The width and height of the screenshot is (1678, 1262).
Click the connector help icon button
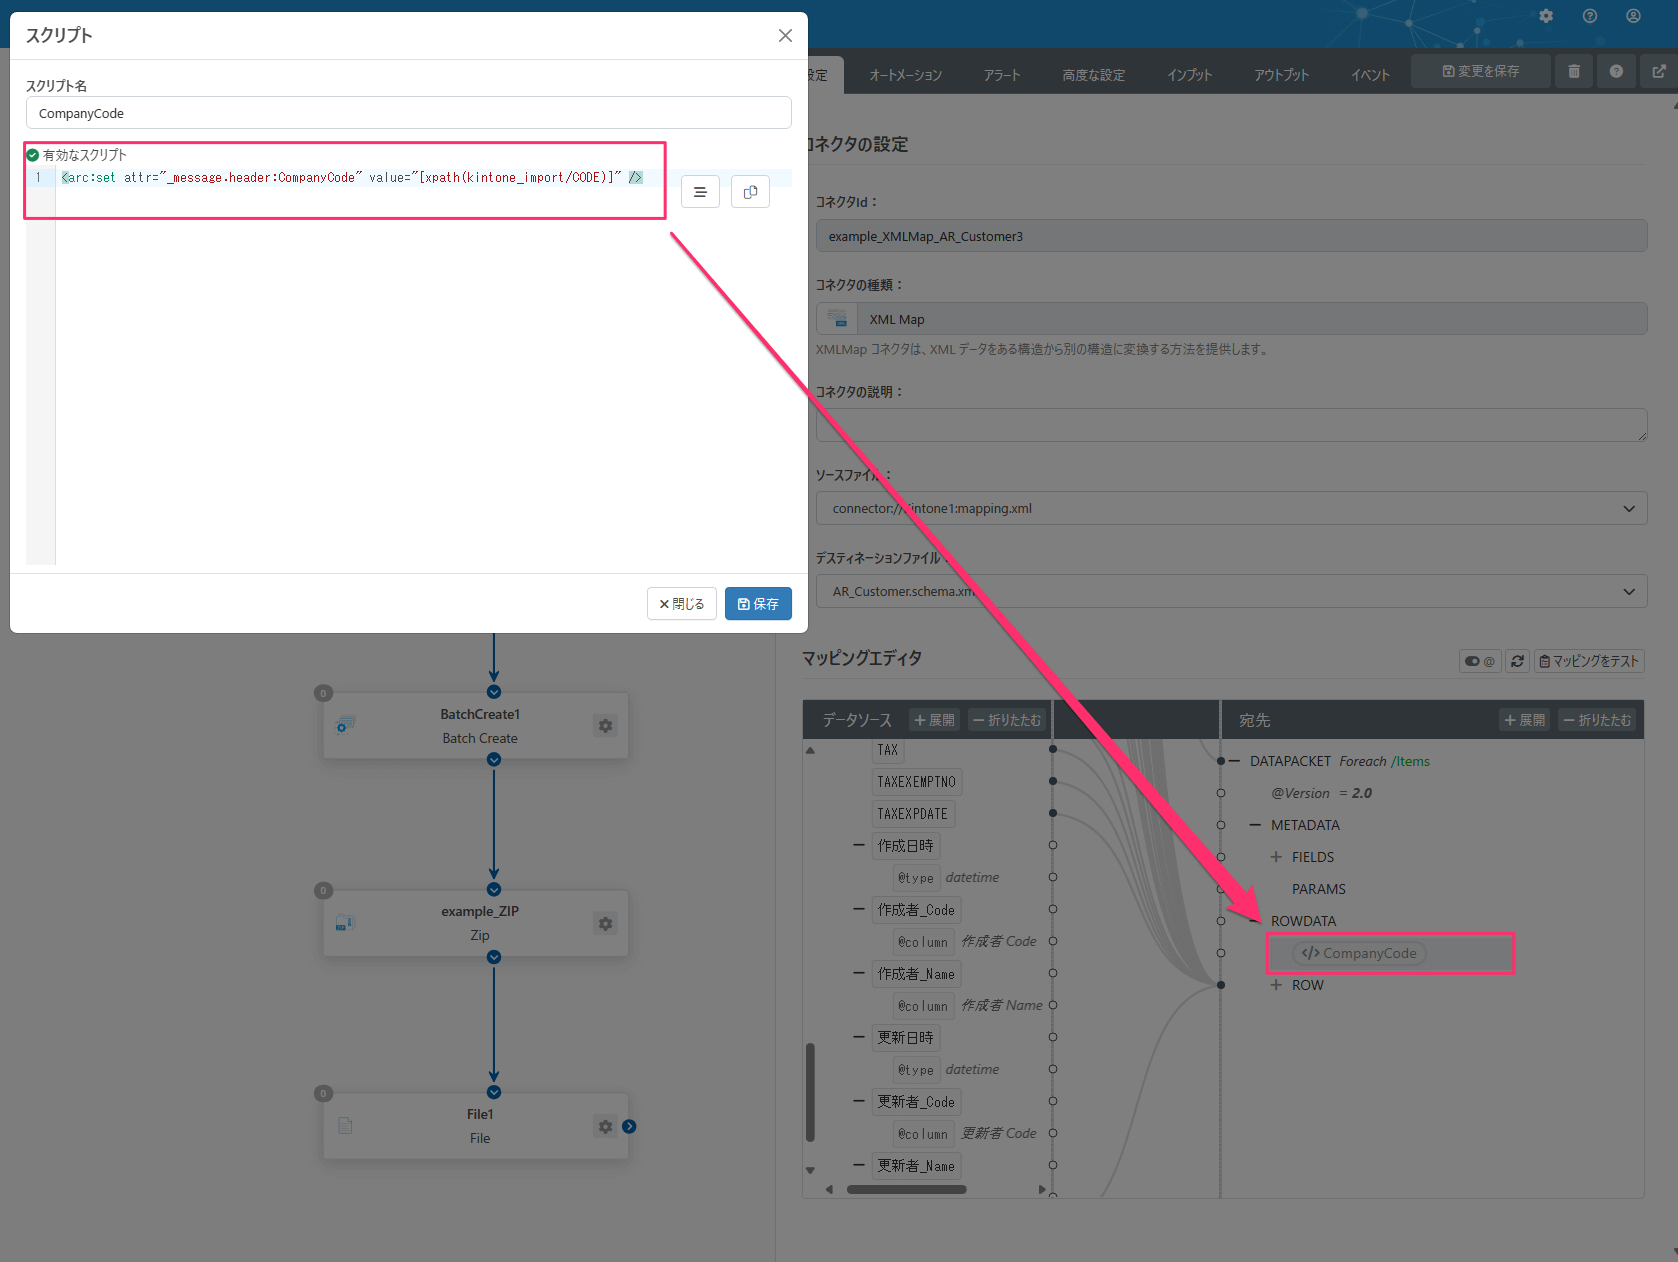coord(1616,71)
